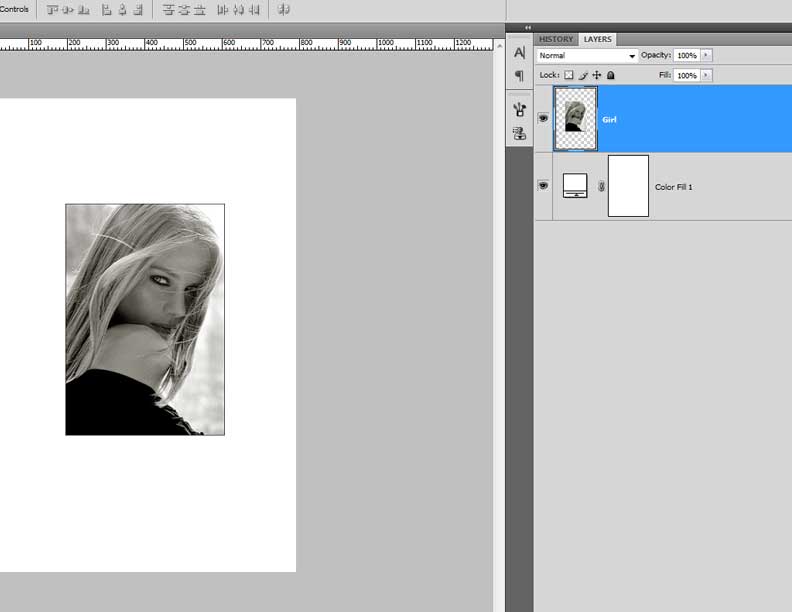Align bottom edges of layers
Image resolution: width=792 pixels, height=612 pixels.
[84, 10]
